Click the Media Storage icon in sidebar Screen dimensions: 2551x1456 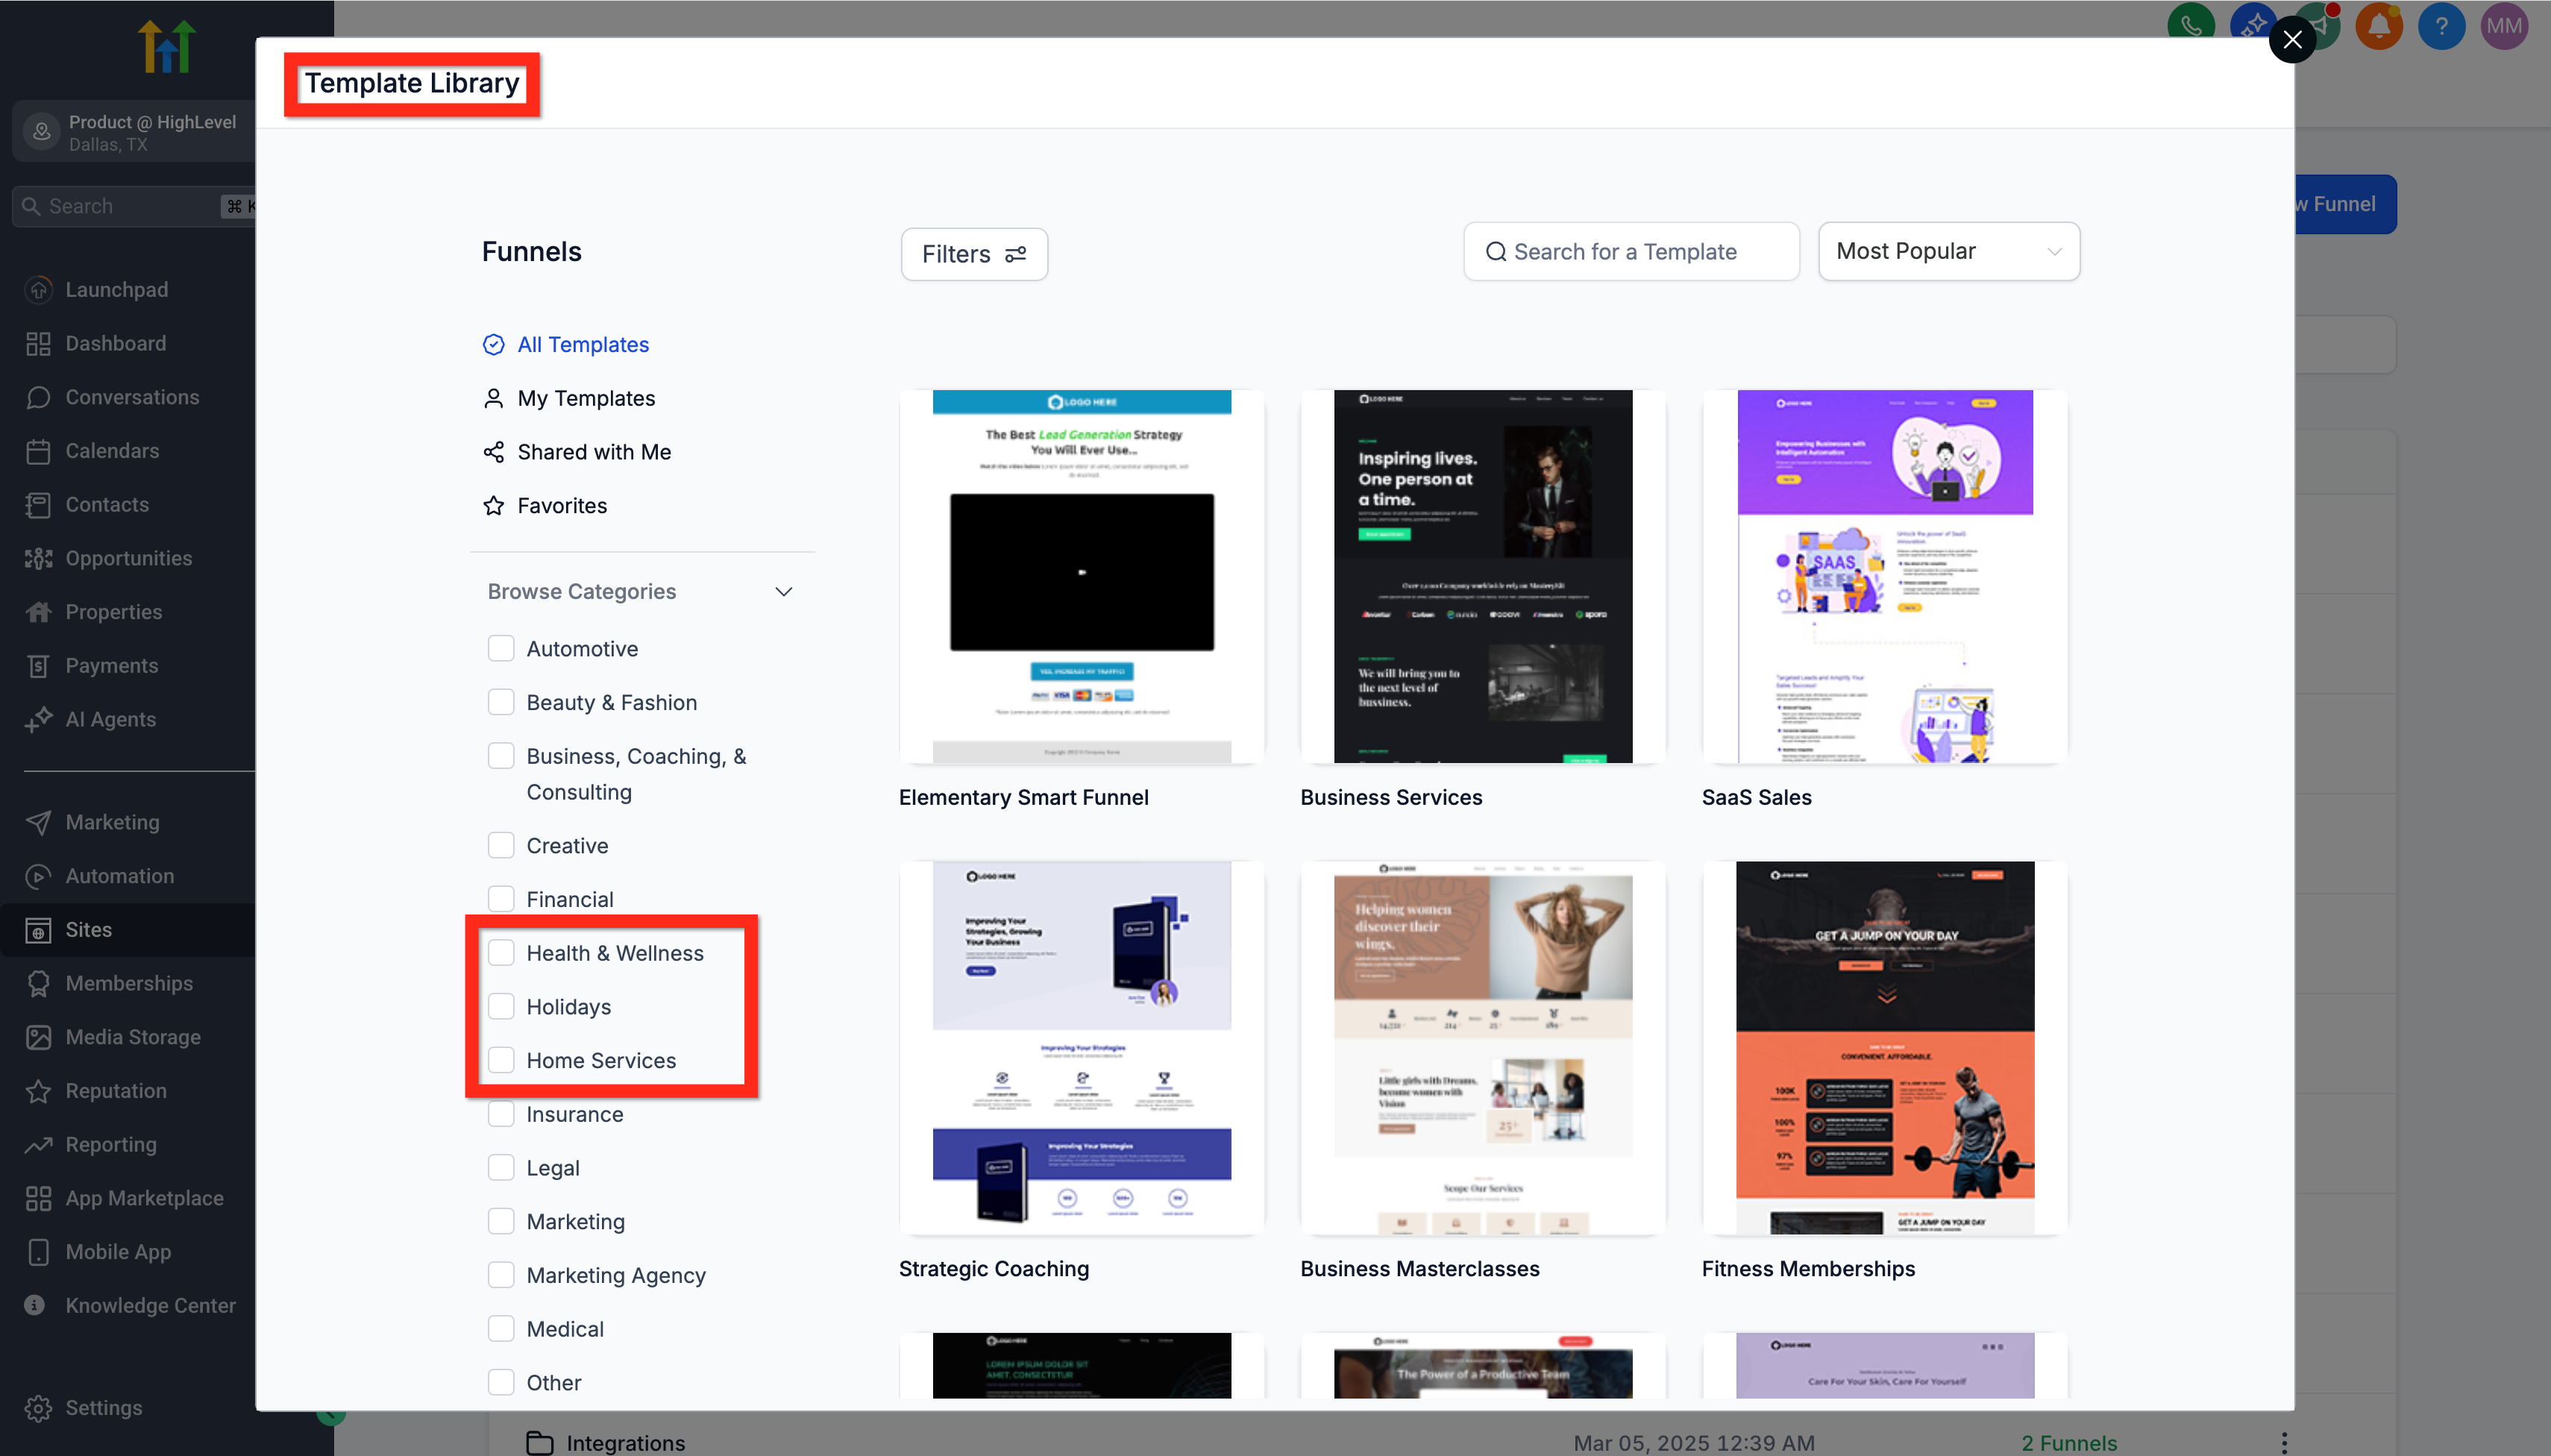click(38, 1037)
